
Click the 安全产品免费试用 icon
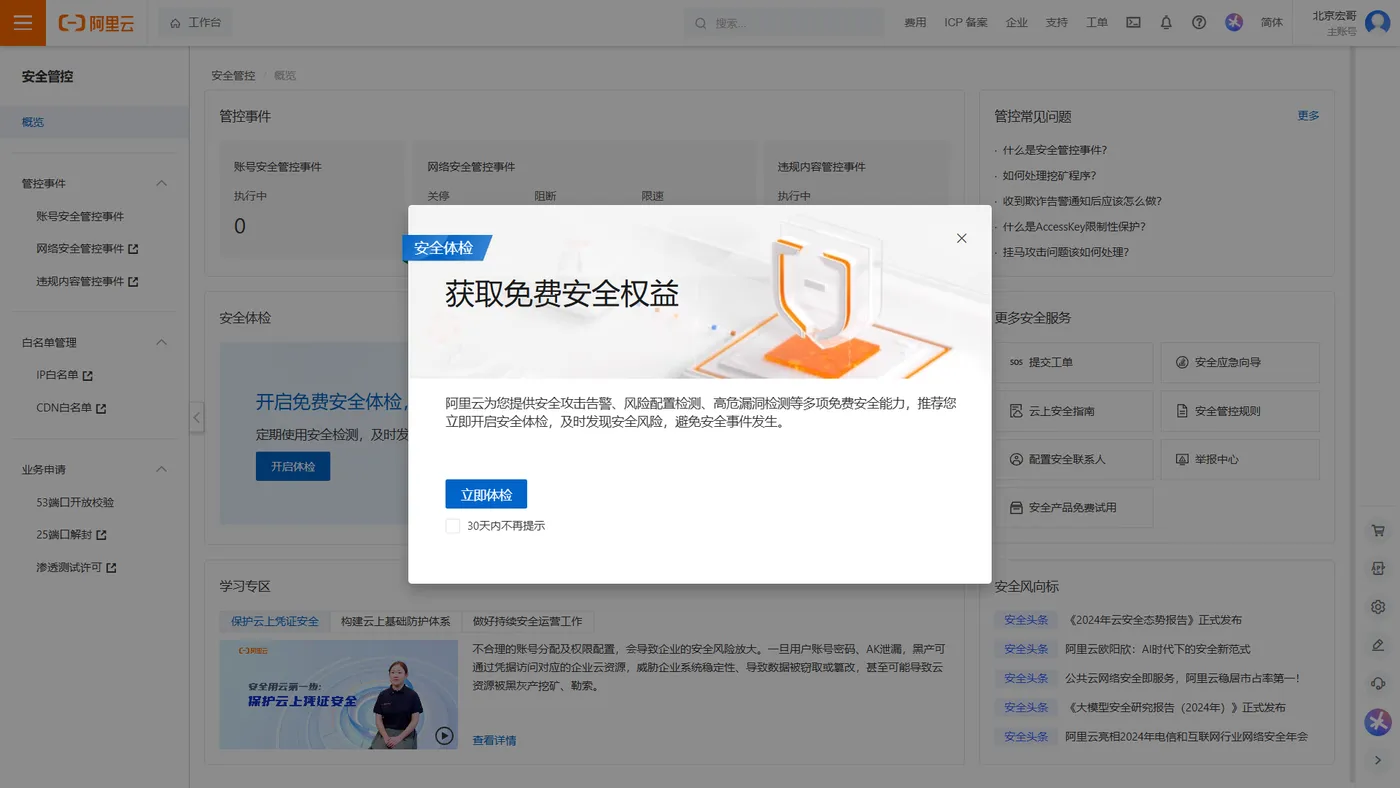(1016, 508)
